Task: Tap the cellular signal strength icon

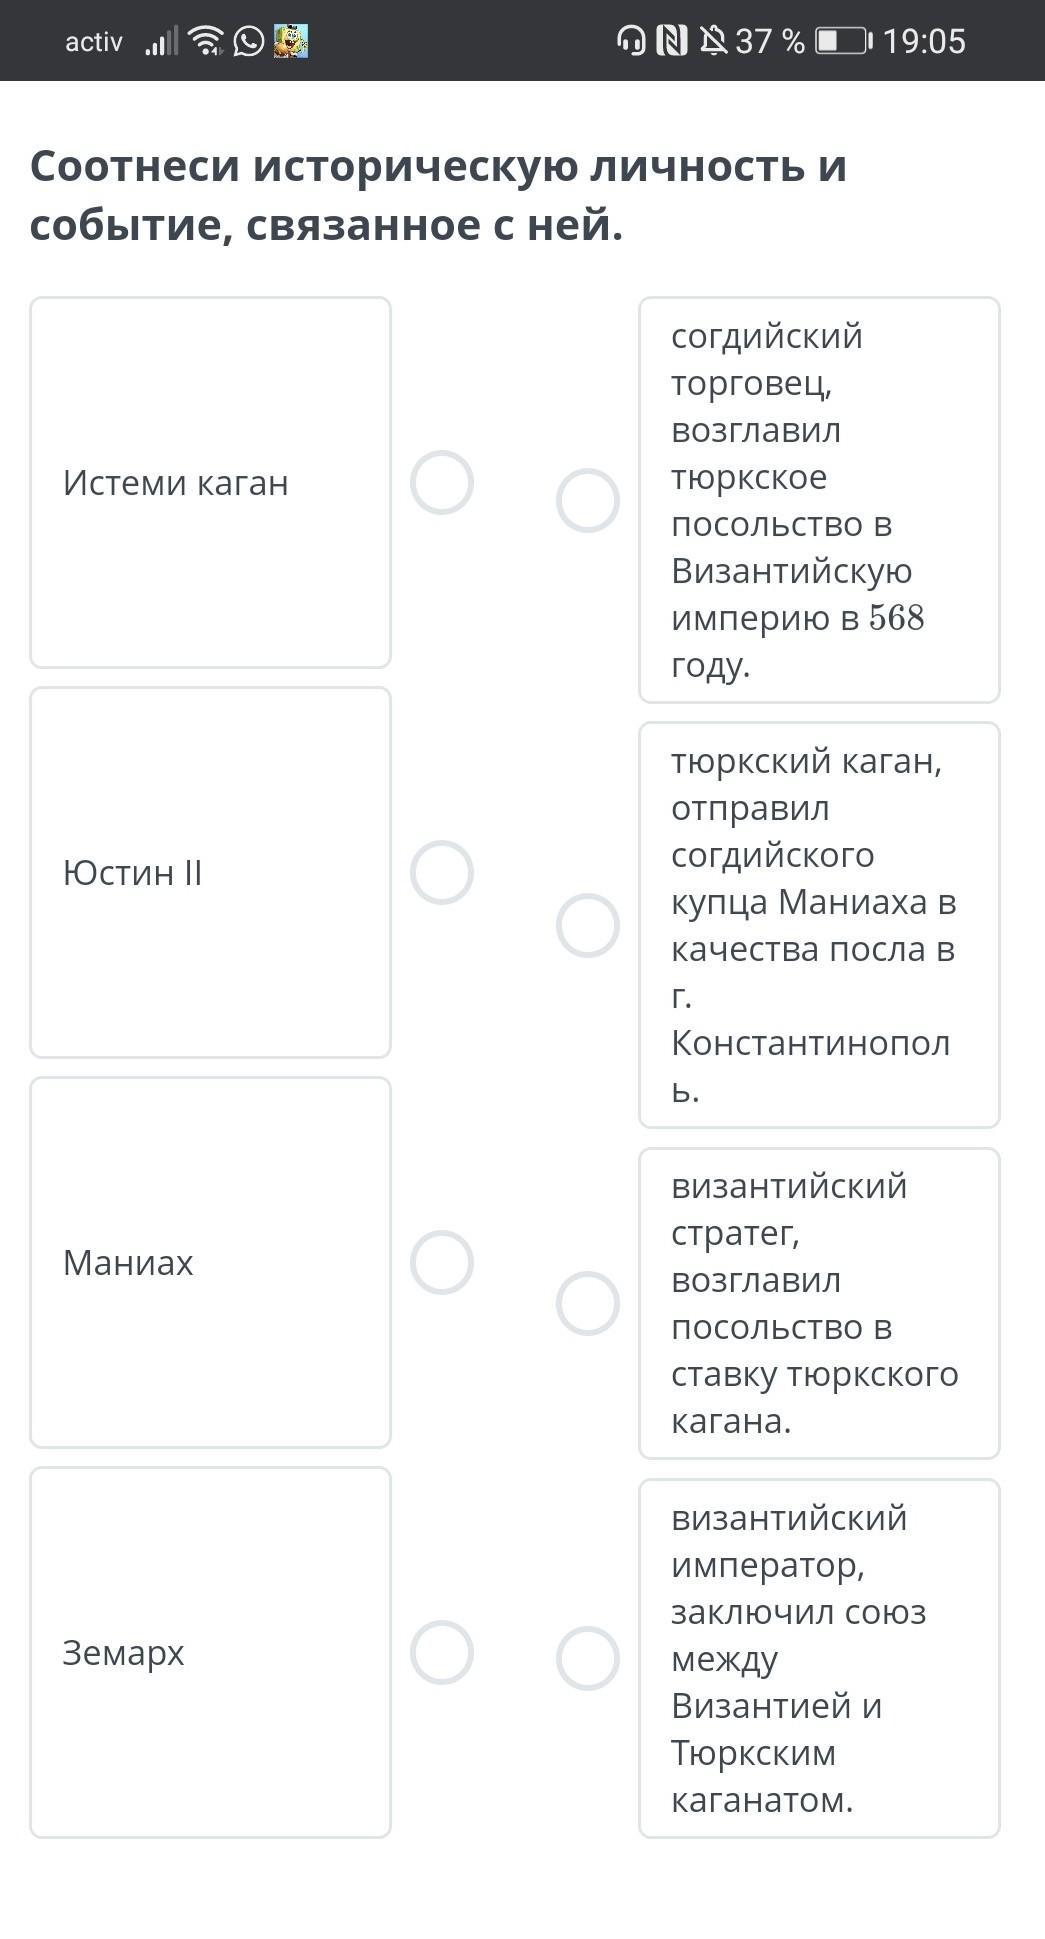Action: tap(162, 41)
